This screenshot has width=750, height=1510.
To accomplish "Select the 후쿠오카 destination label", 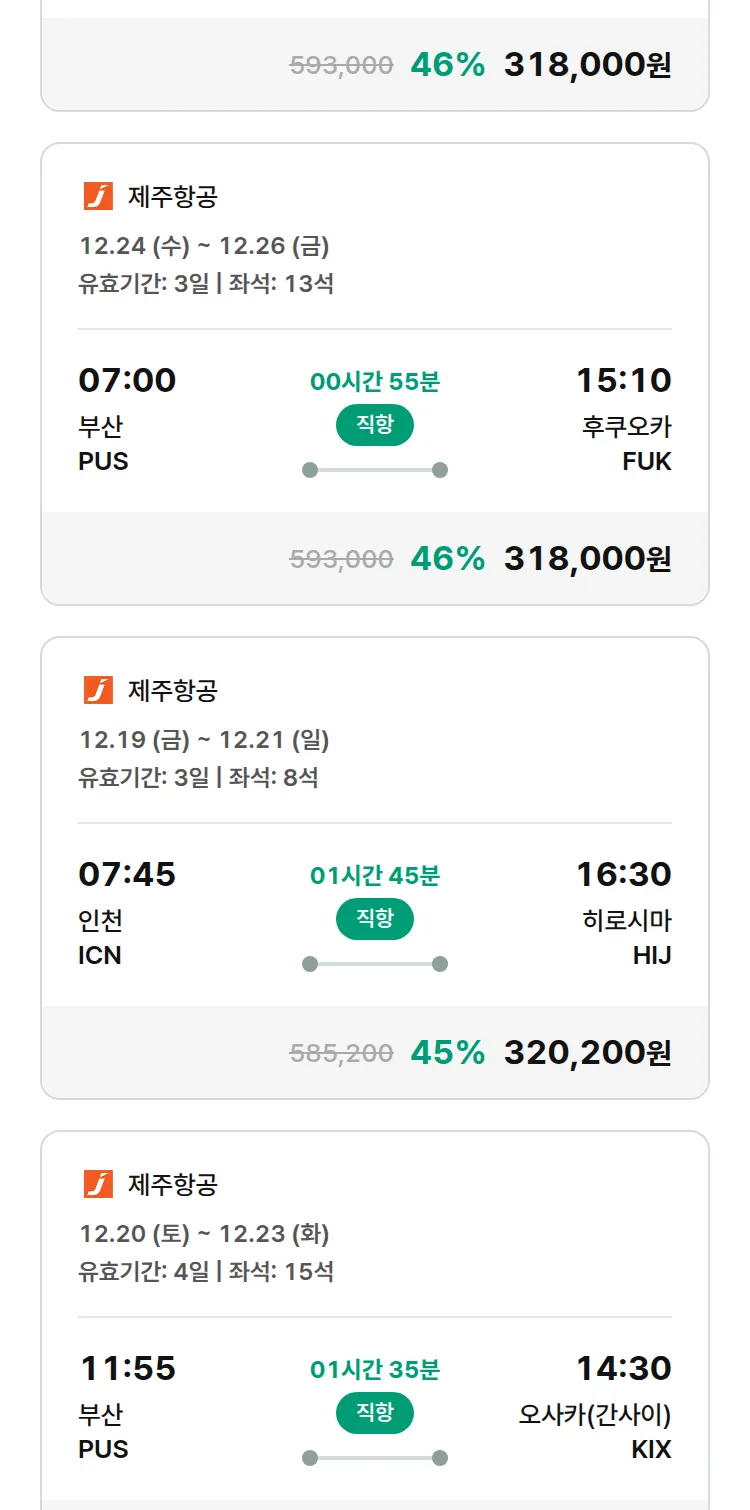I will 626,427.
